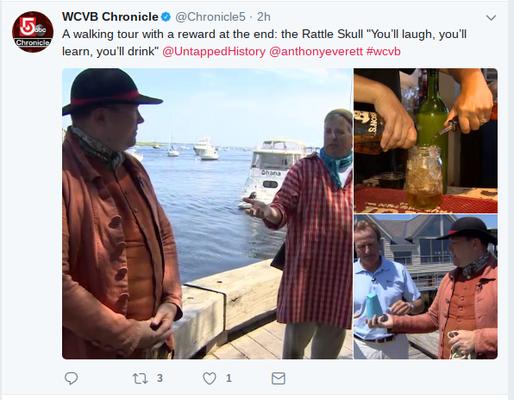Click the blue verified badge
The image size is (514, 400).
(x=166, y=17)
